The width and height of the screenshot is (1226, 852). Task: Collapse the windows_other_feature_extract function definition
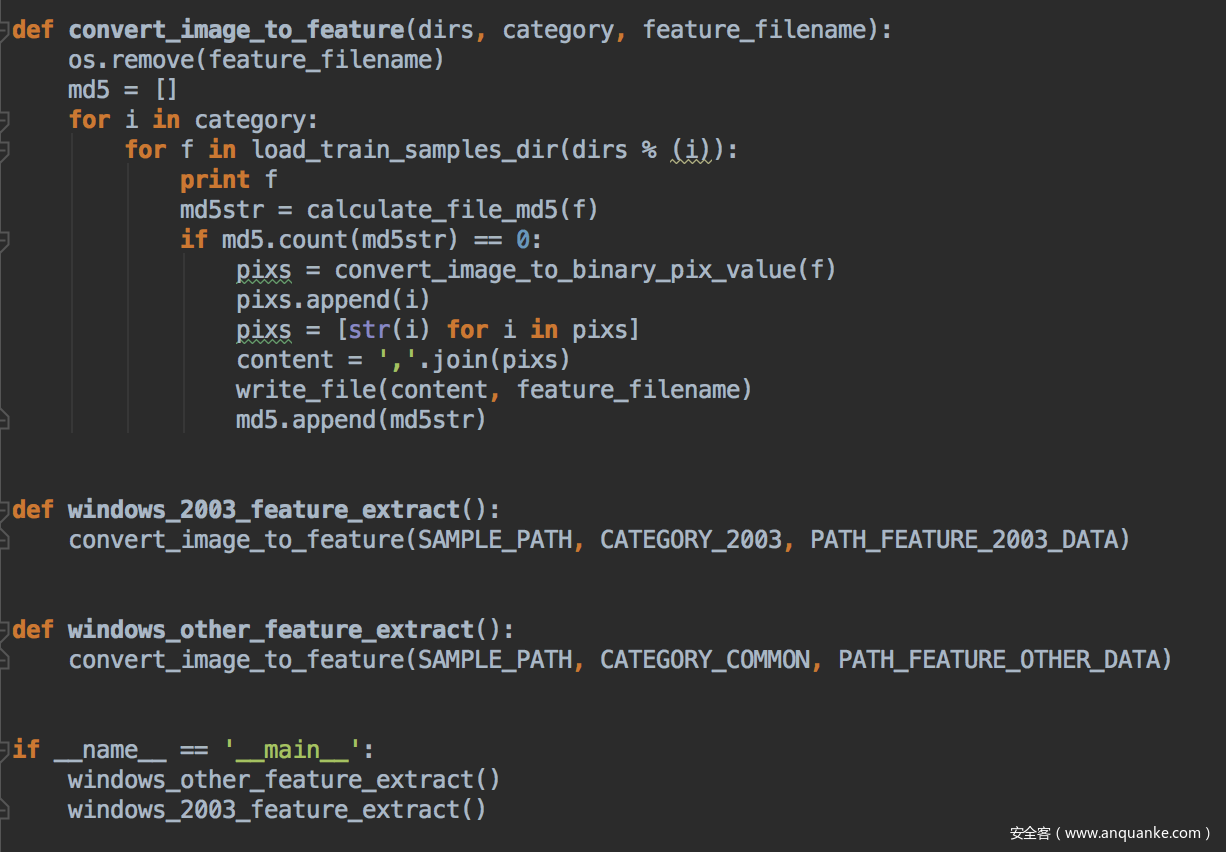(5, 630)
